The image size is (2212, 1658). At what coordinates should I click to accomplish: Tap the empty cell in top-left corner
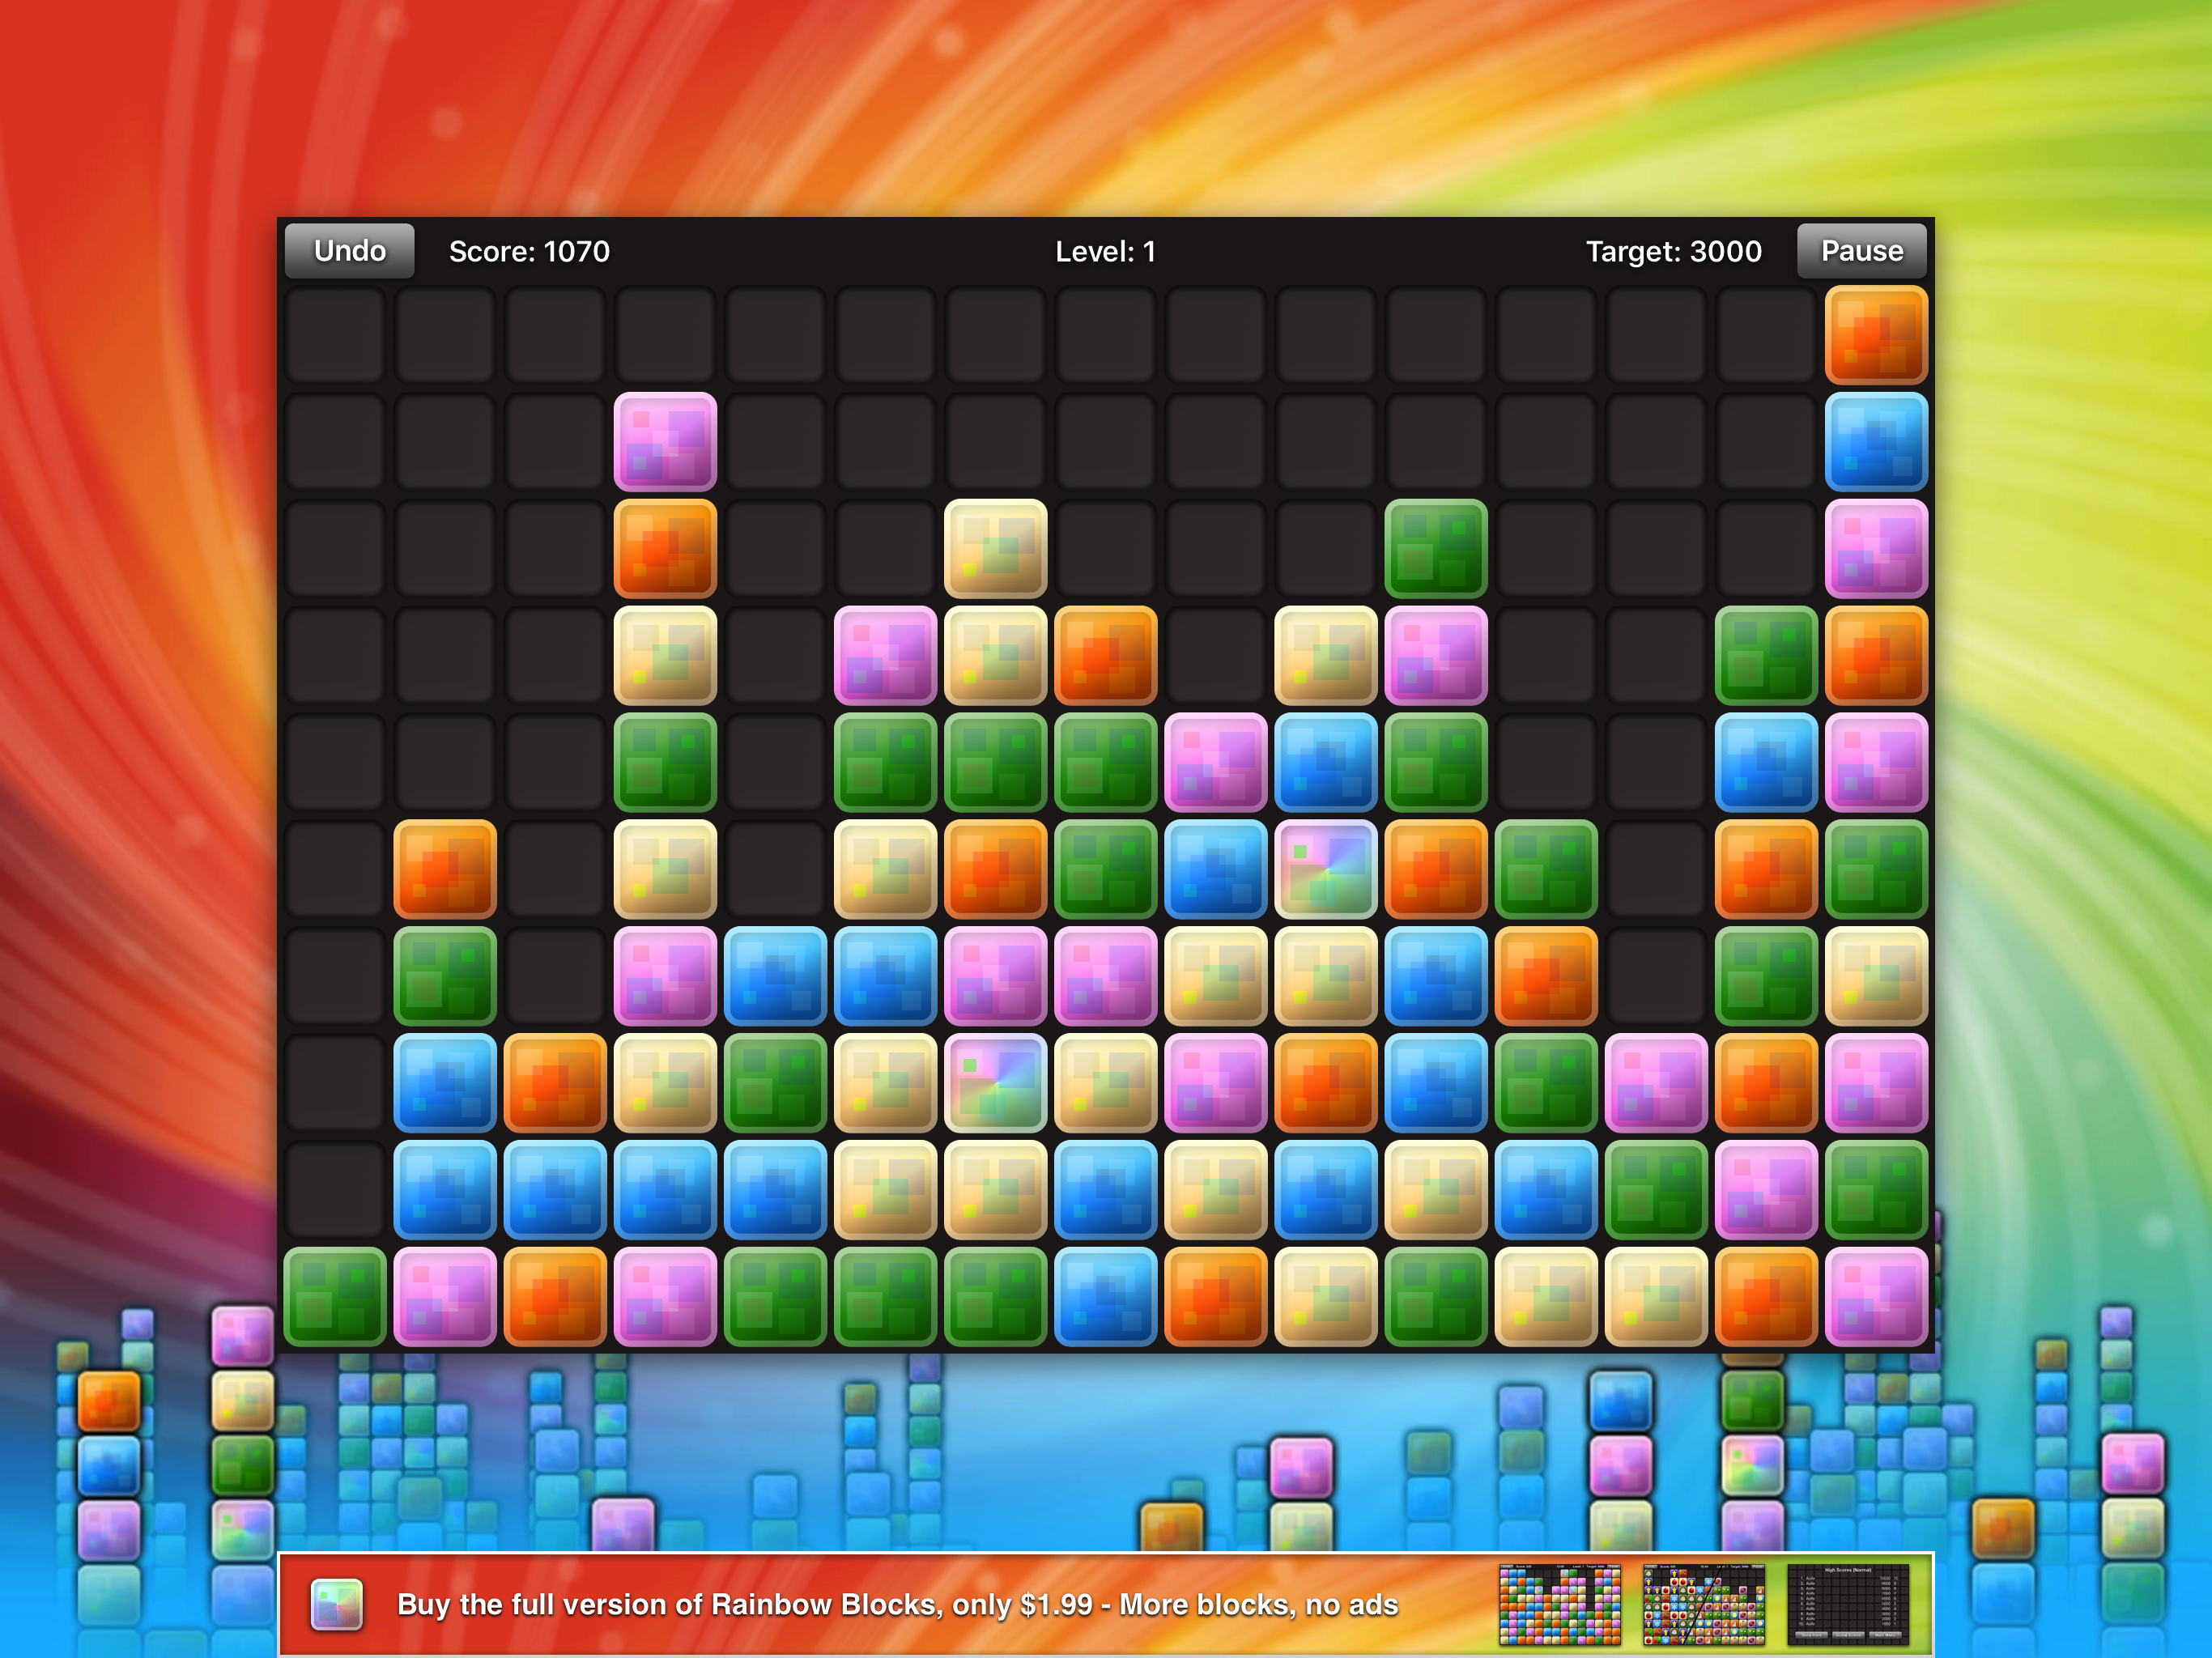click(335, 335)
